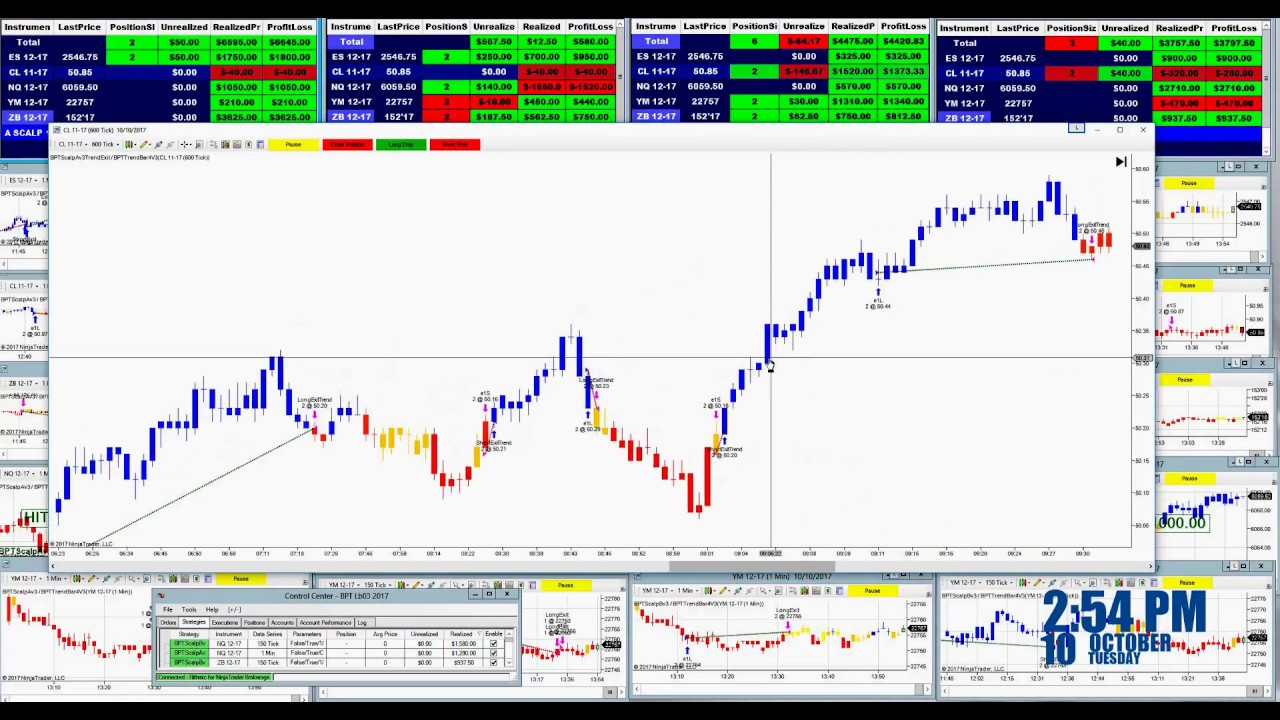Switch to Log tab in Control Center
This screenshot has height=720, width=1280.
(x=362, y=623)
